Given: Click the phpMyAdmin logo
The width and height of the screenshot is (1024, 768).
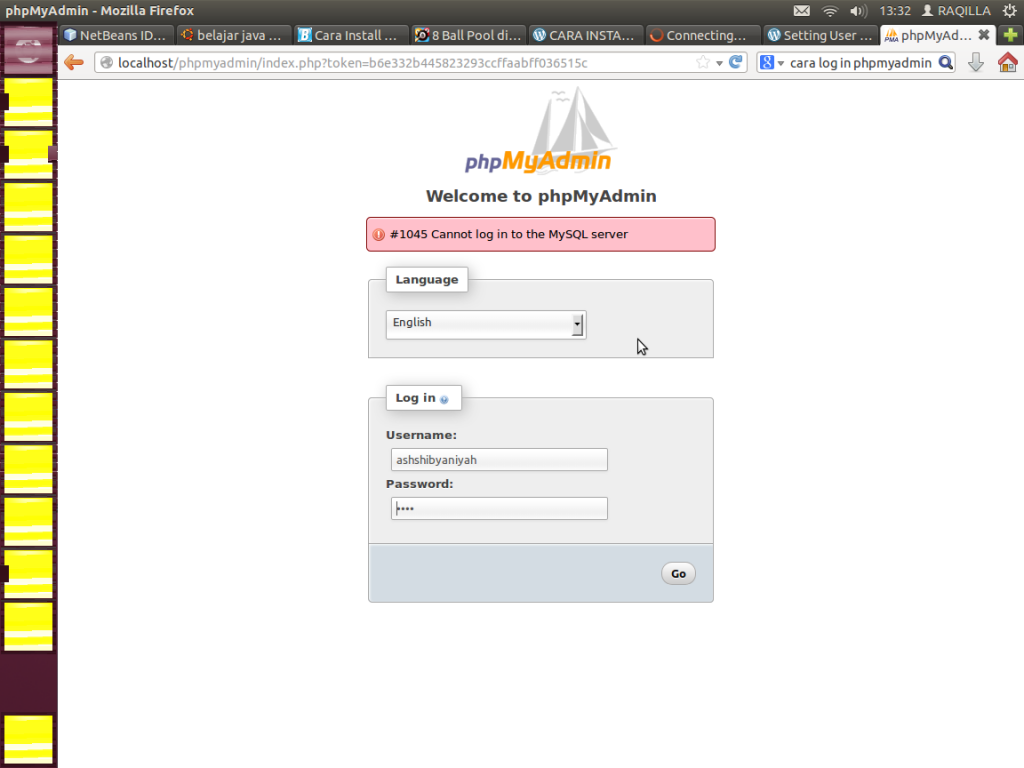Looking at the screenshot, I should coord(539,132).
